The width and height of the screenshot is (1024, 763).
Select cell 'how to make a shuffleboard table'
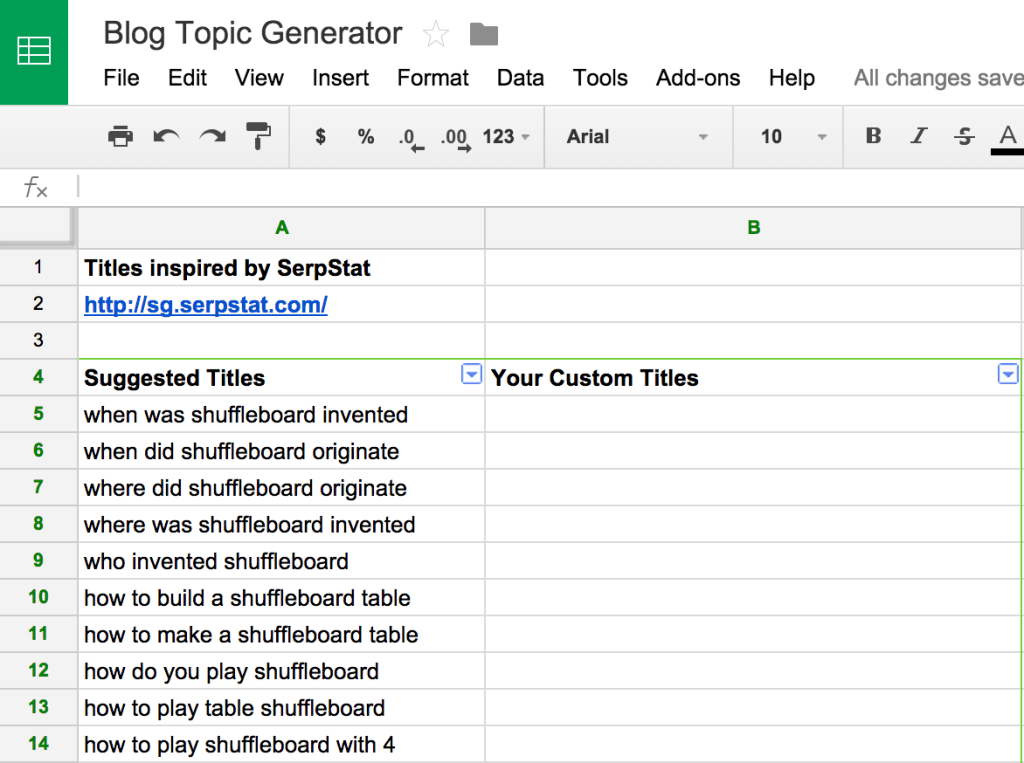tap(281, 634)
